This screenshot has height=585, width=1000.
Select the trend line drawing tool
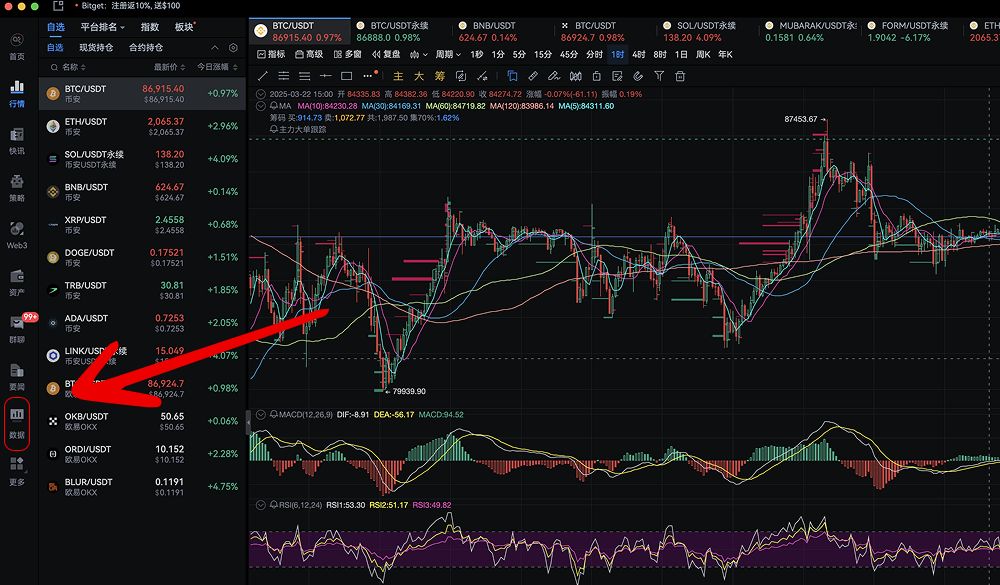coord(263,76)
